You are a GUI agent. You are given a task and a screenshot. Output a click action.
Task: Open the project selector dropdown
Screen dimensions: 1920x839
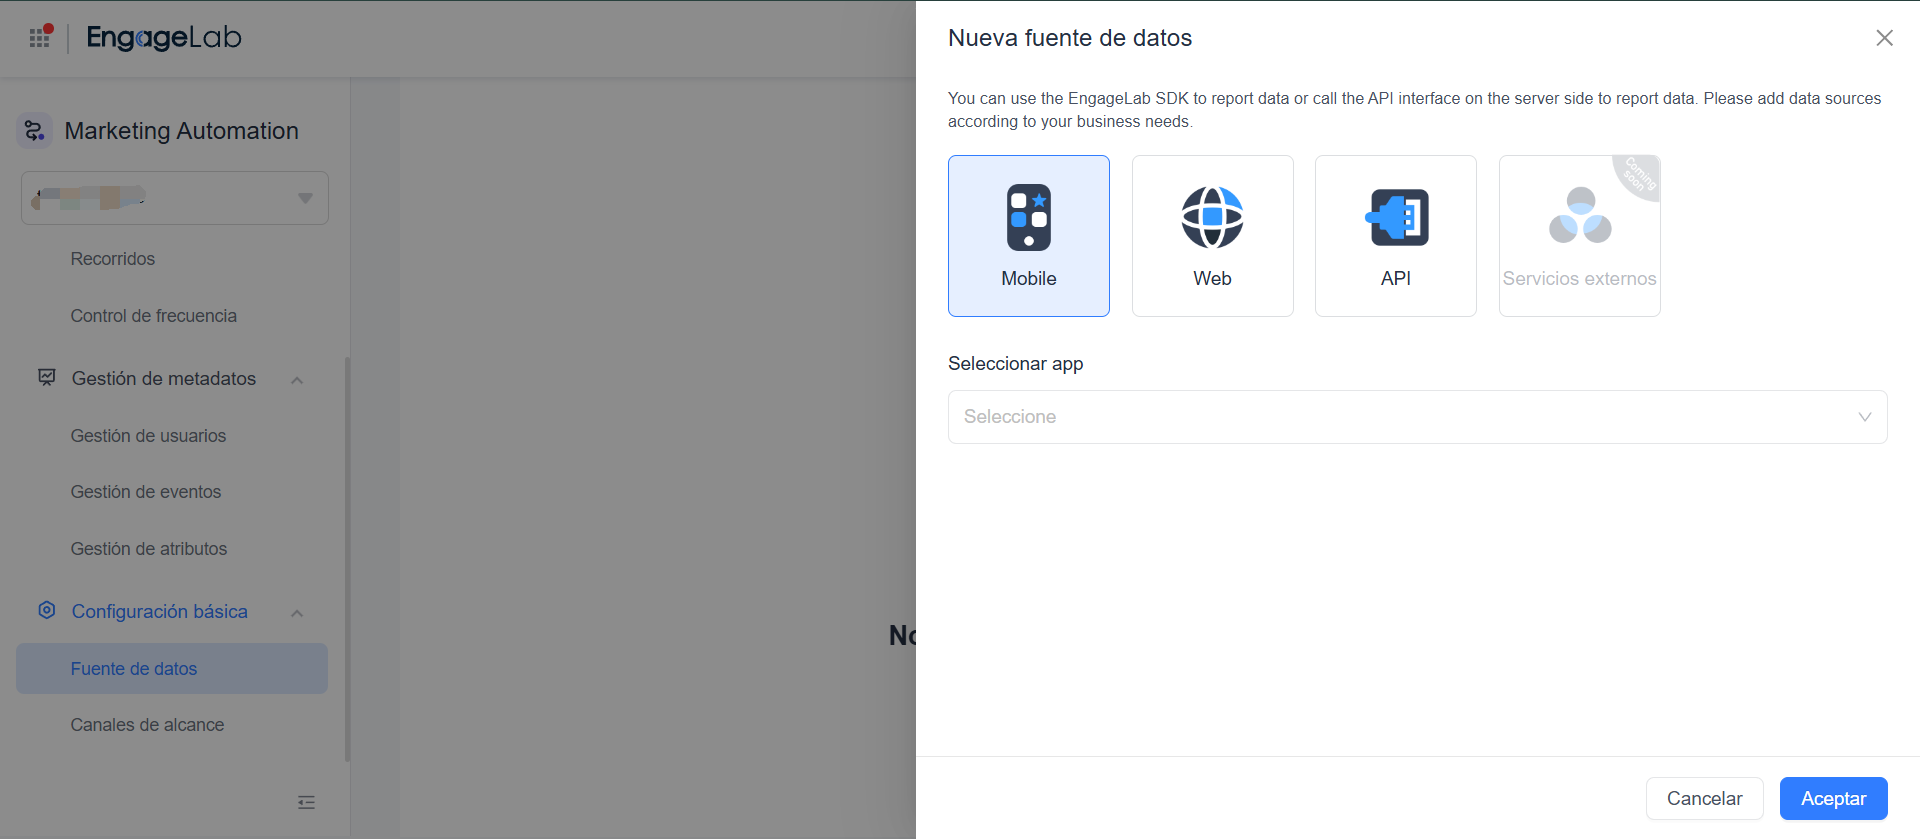[175, 198]
